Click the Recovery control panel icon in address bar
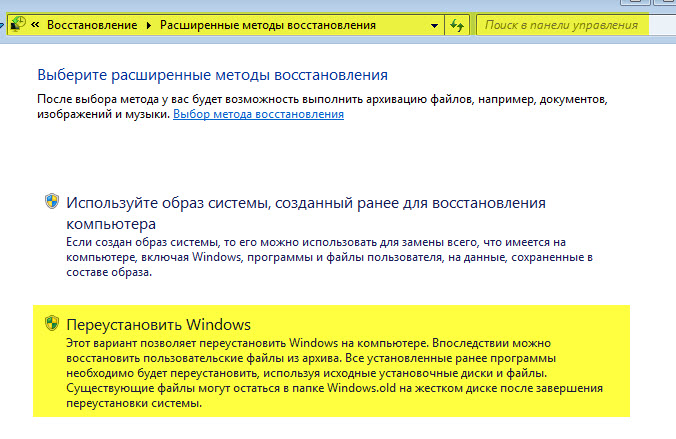The width and height of the screenshot is (676, 439). [18, 25]
